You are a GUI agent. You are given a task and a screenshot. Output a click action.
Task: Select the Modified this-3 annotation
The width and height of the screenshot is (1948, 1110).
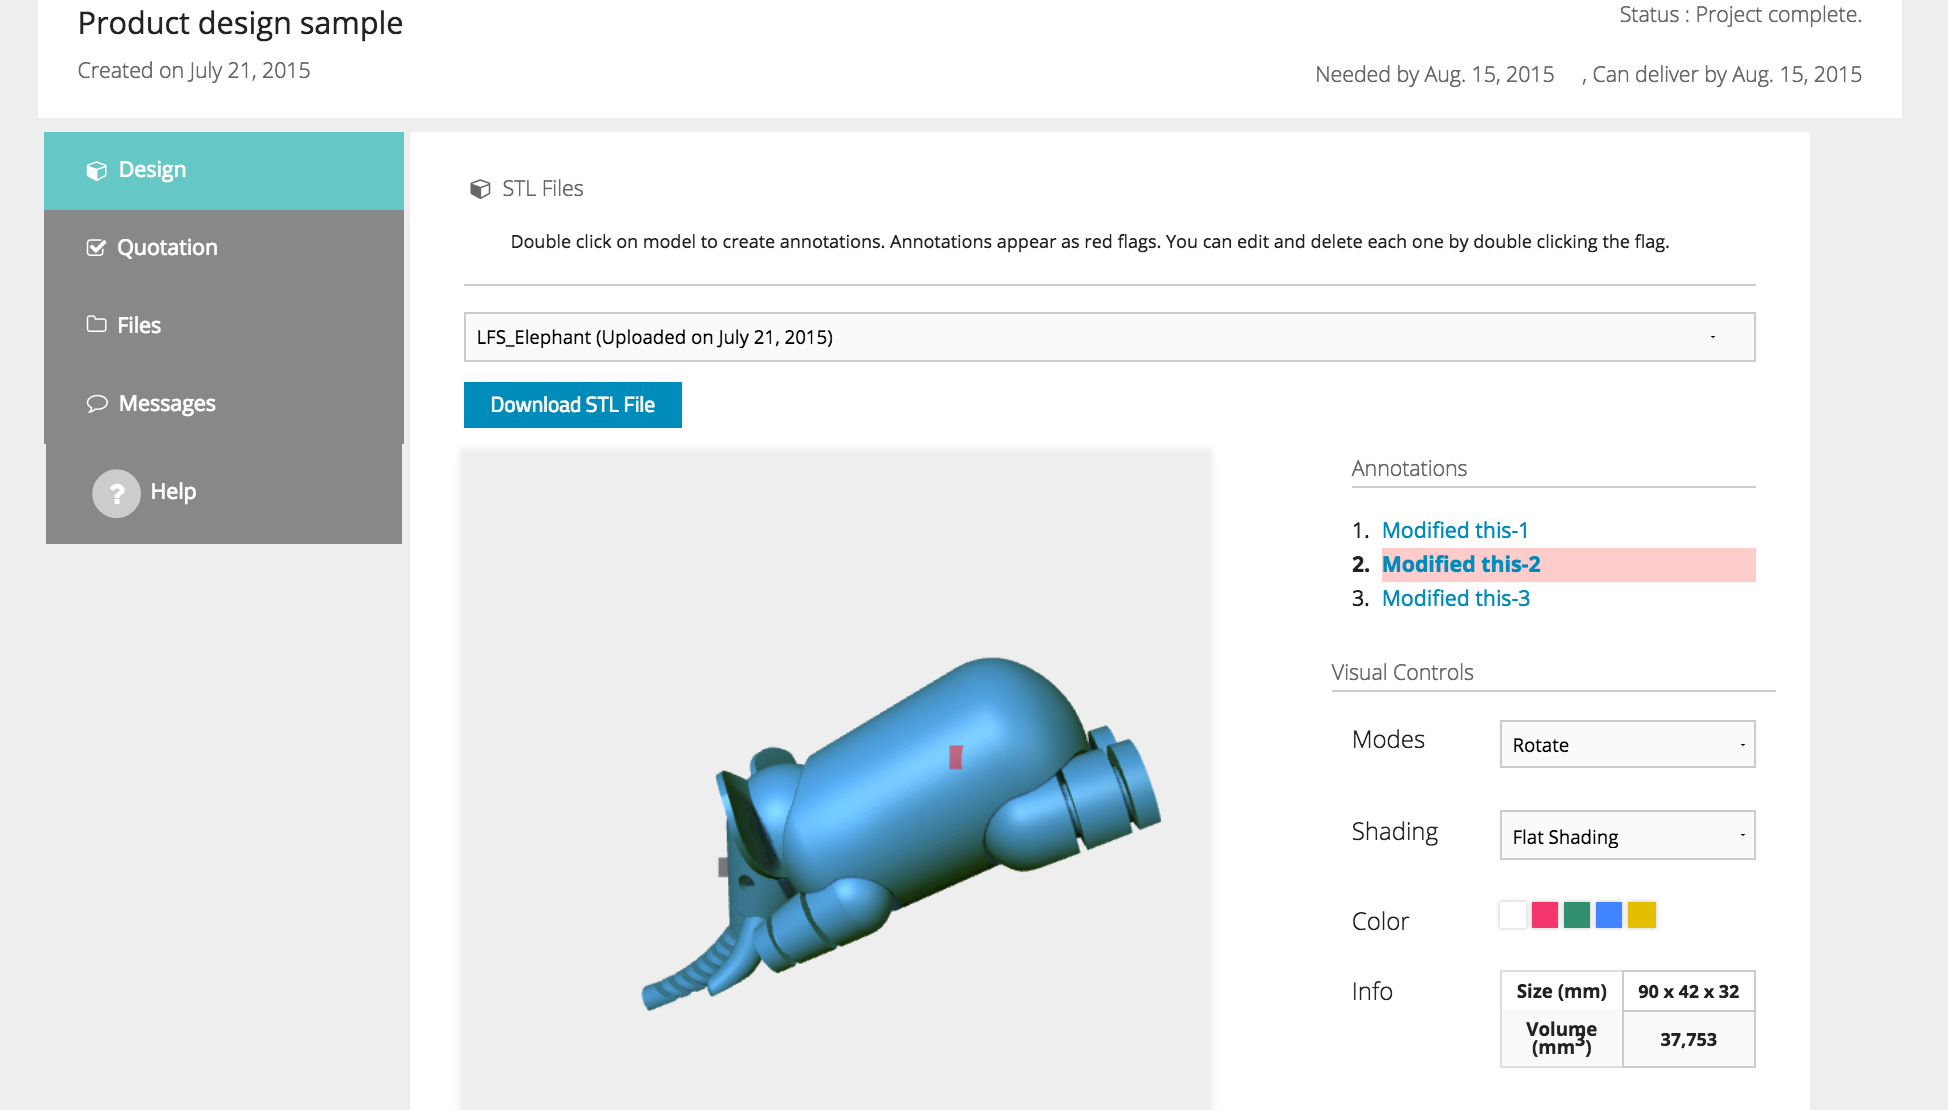point(1455,598)
